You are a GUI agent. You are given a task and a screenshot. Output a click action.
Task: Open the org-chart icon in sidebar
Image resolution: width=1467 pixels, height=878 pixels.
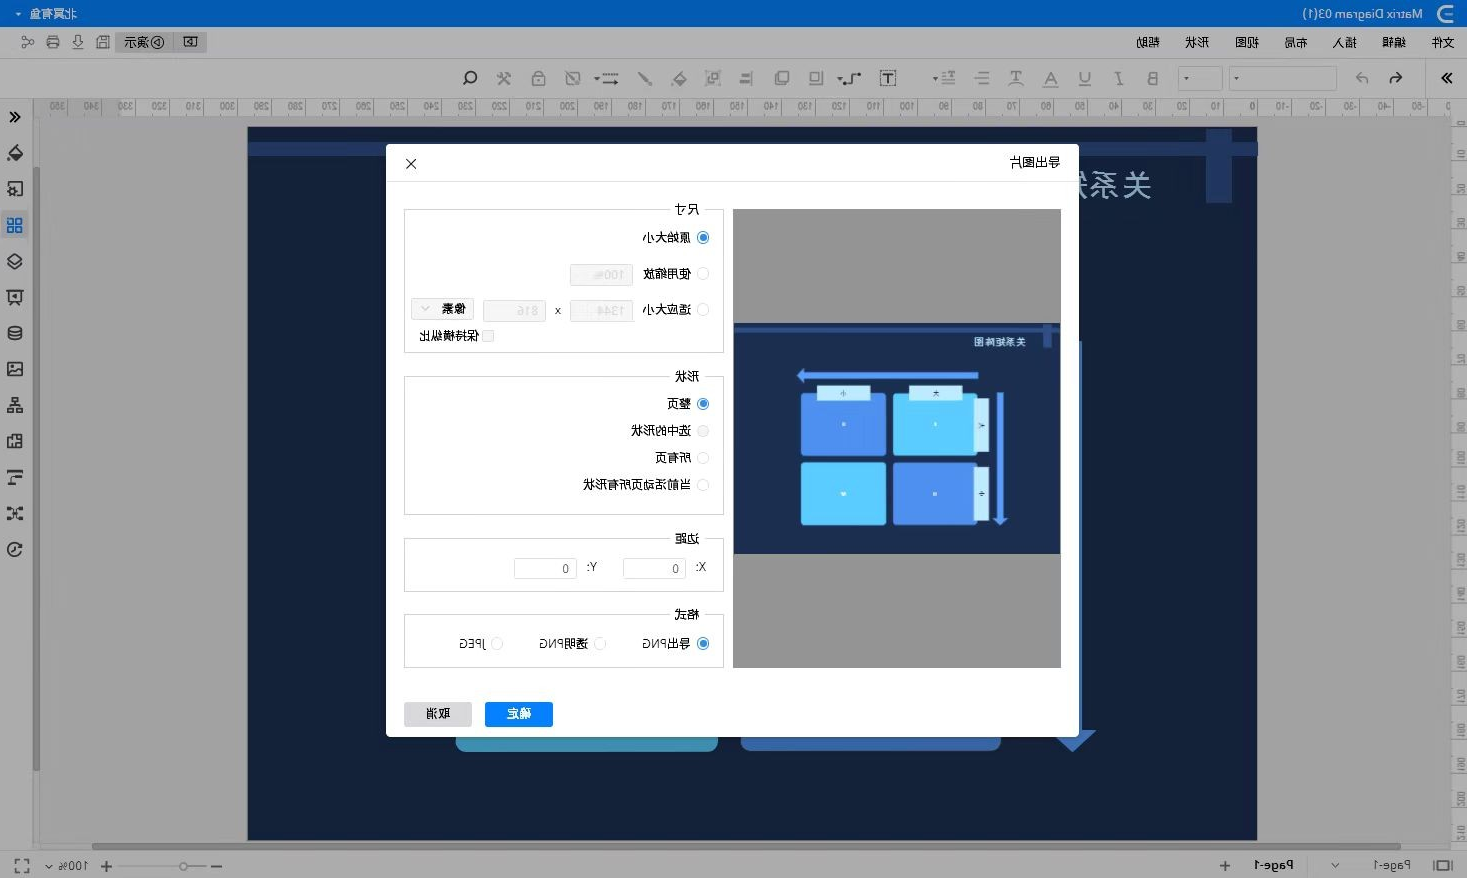tap(15, 405)
